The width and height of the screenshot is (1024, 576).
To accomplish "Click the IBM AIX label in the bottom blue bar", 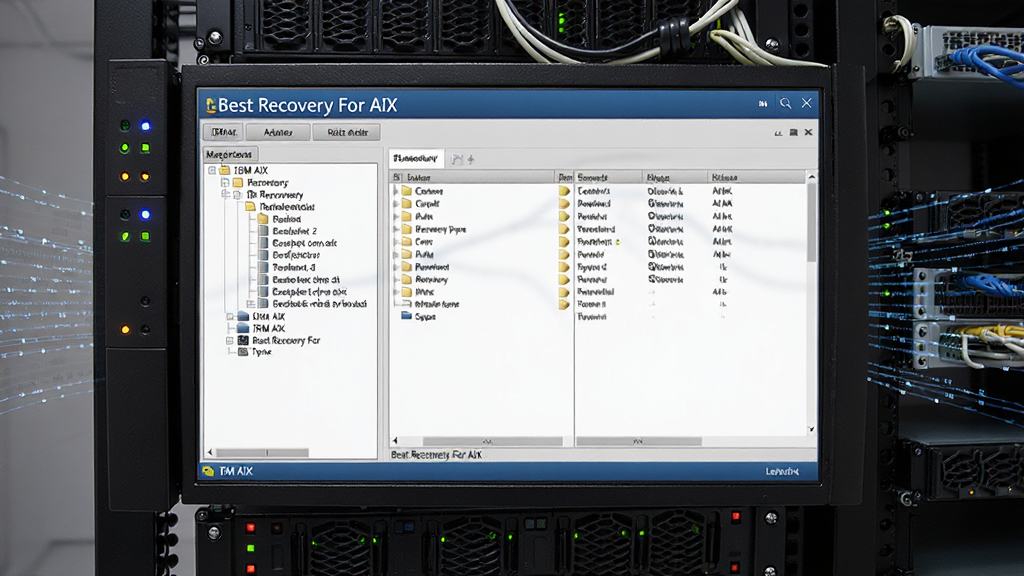I will coord(236,471).
